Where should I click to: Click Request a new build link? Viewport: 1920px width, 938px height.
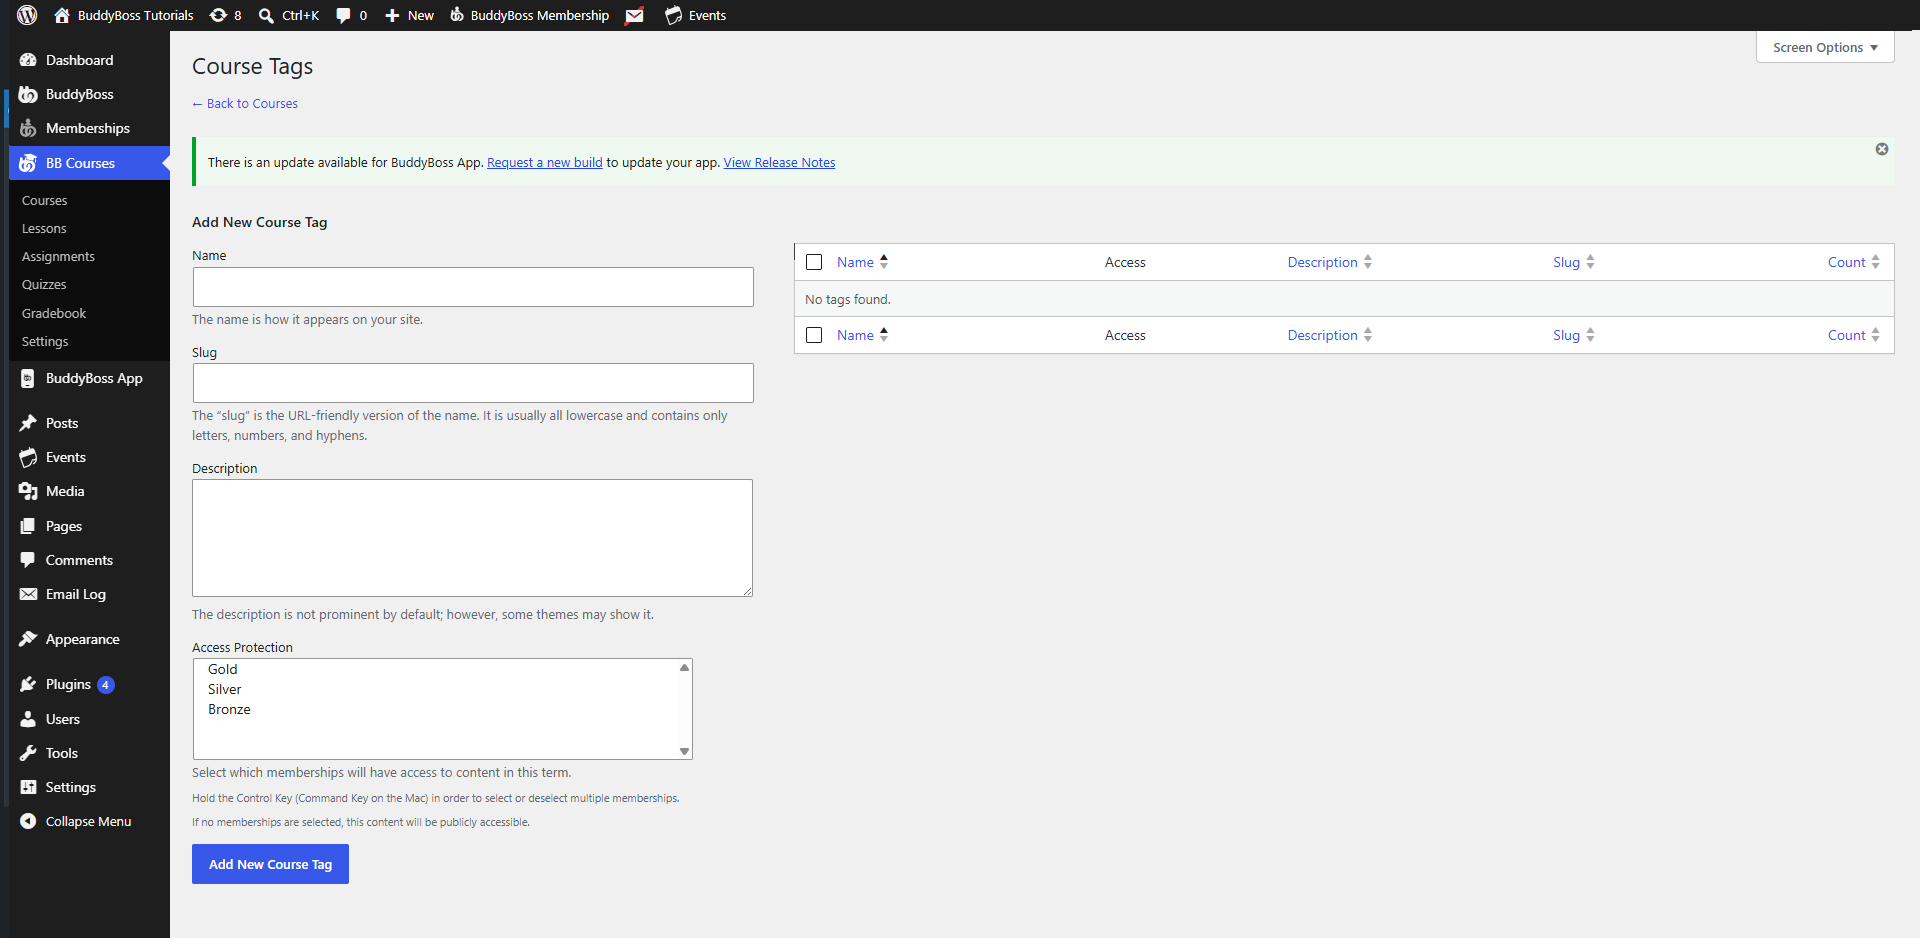pos(544,163)
